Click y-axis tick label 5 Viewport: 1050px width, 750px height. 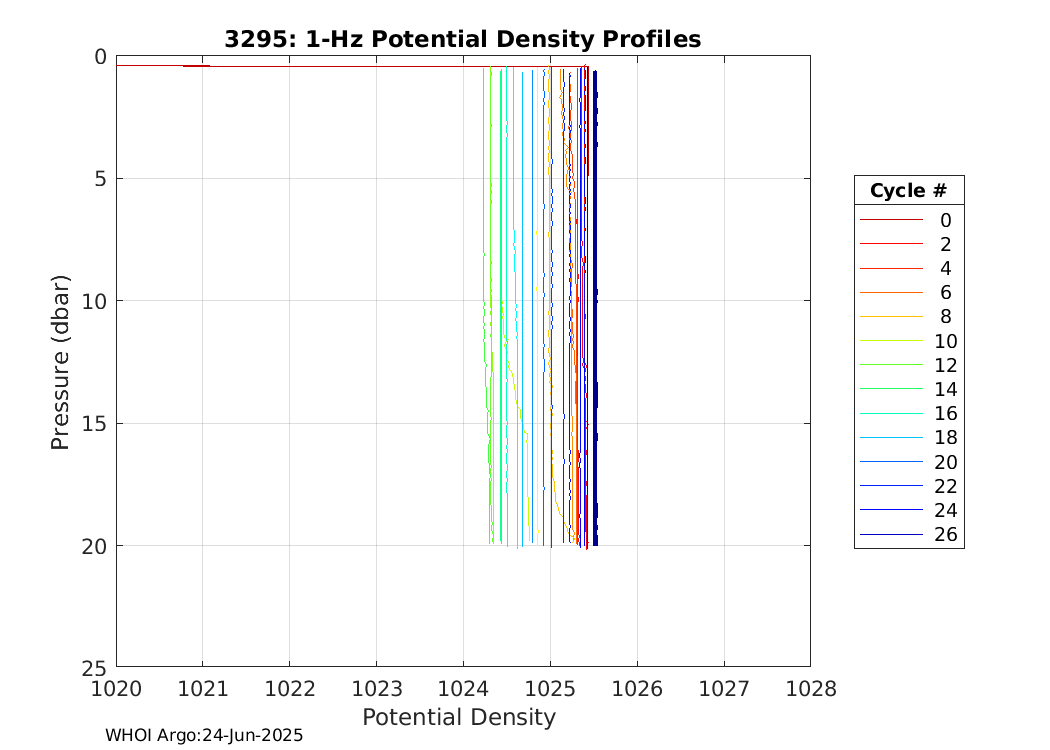[100, 179]
